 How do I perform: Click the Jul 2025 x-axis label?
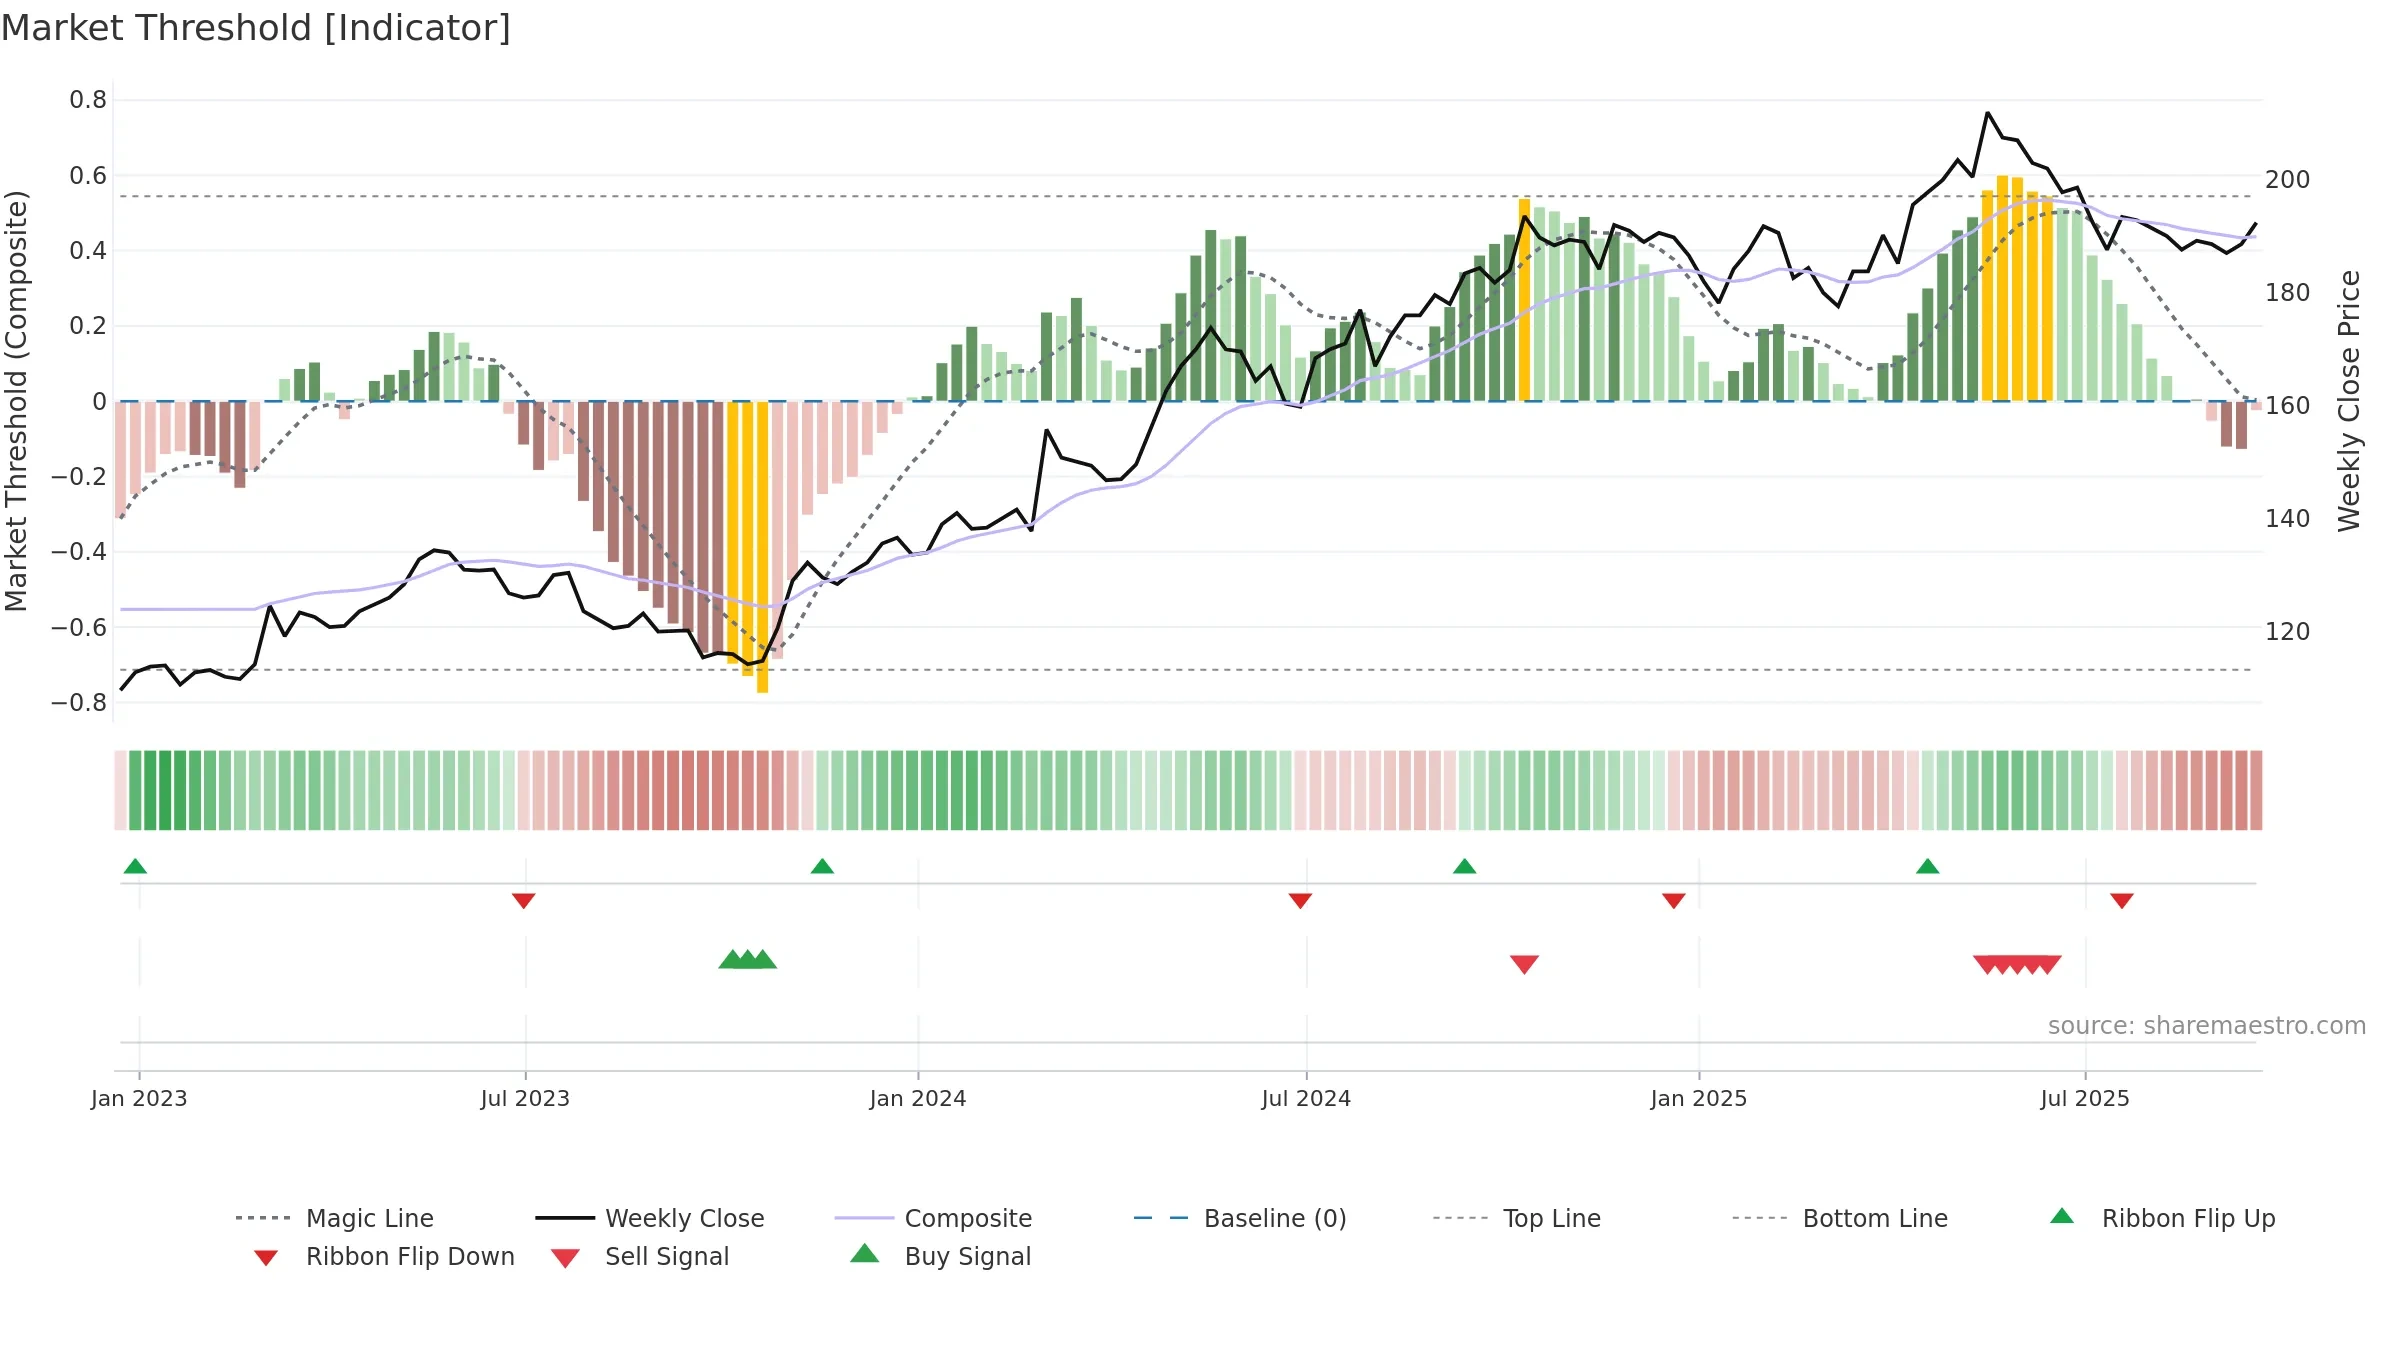pyautogui.click(x=2085, y=1099)
